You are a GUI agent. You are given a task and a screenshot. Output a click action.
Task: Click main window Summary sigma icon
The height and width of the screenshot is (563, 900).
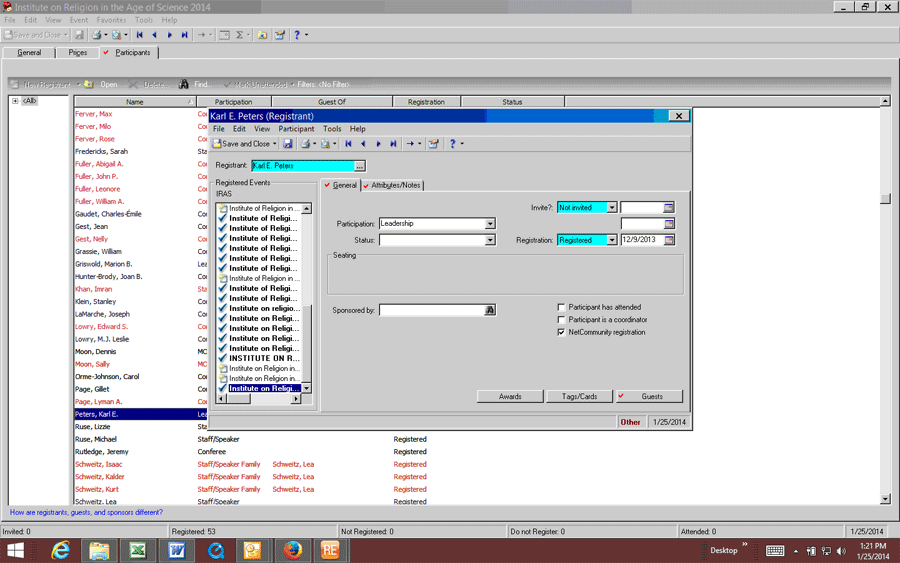240,35
